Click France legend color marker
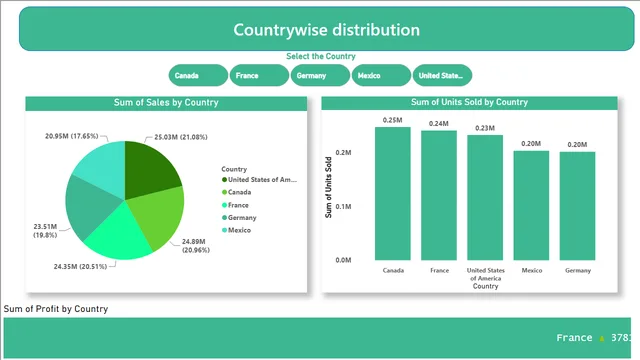Image resolution: width=640 pixels, height=360 pixels. pos(224,205)
